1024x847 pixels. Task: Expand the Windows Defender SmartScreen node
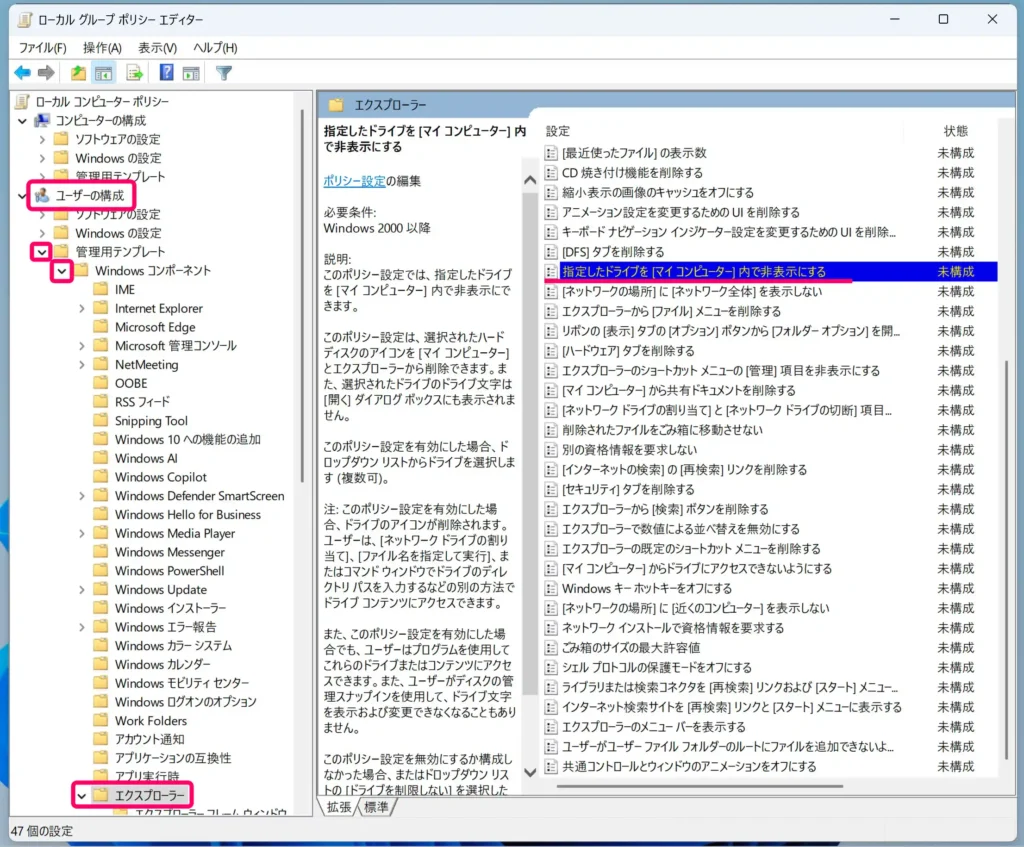82,496
